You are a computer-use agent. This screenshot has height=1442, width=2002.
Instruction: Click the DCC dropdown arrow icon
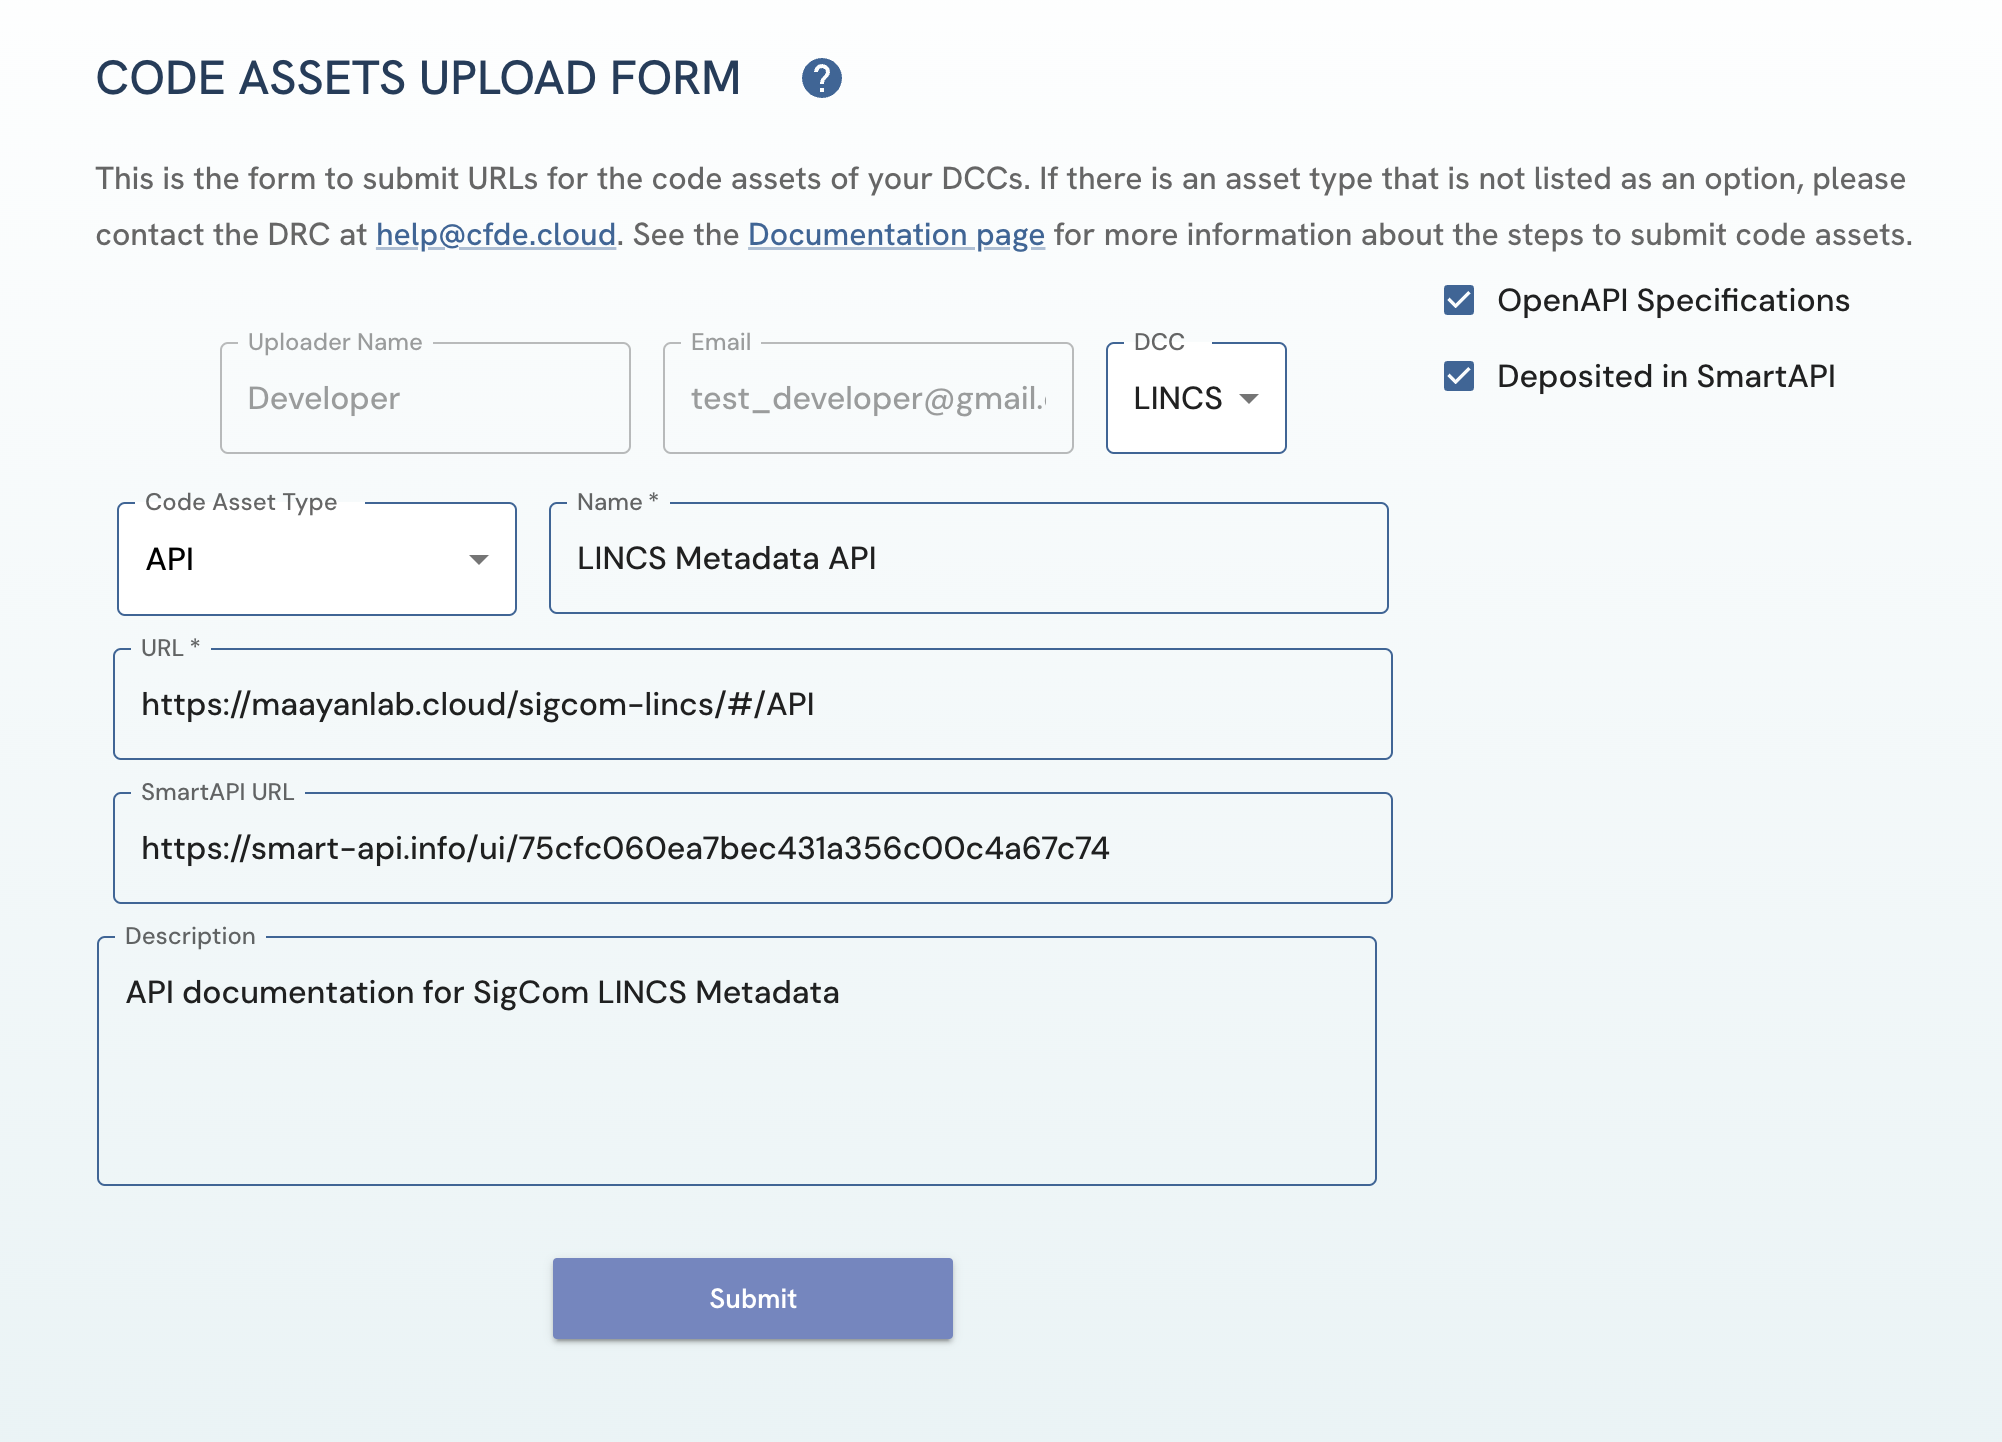(1249, 398)
